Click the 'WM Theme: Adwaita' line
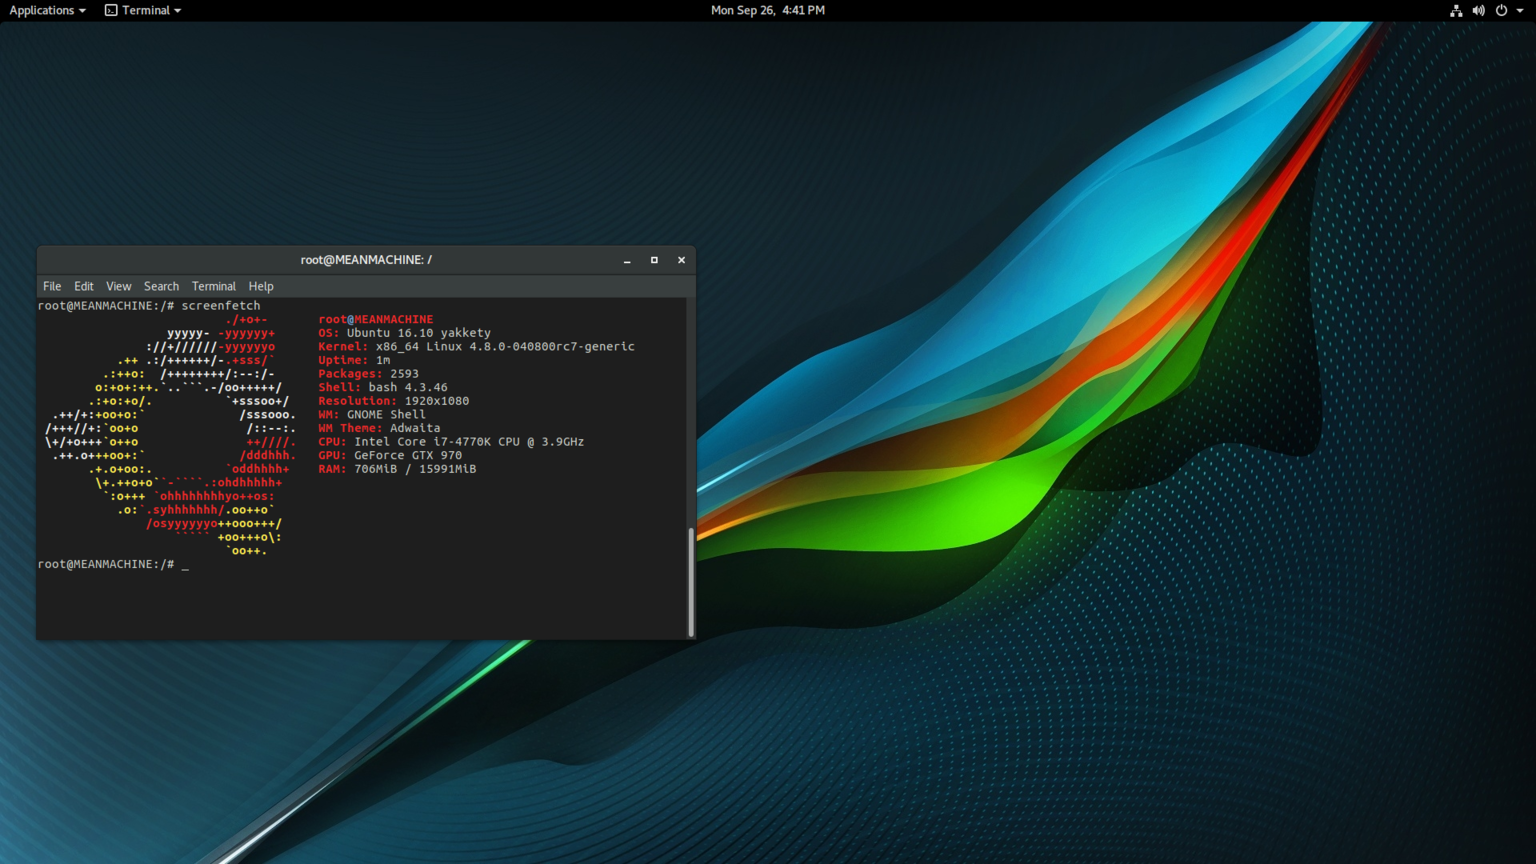The width and height of the screenshot is (1536, 864). [379, 428]
